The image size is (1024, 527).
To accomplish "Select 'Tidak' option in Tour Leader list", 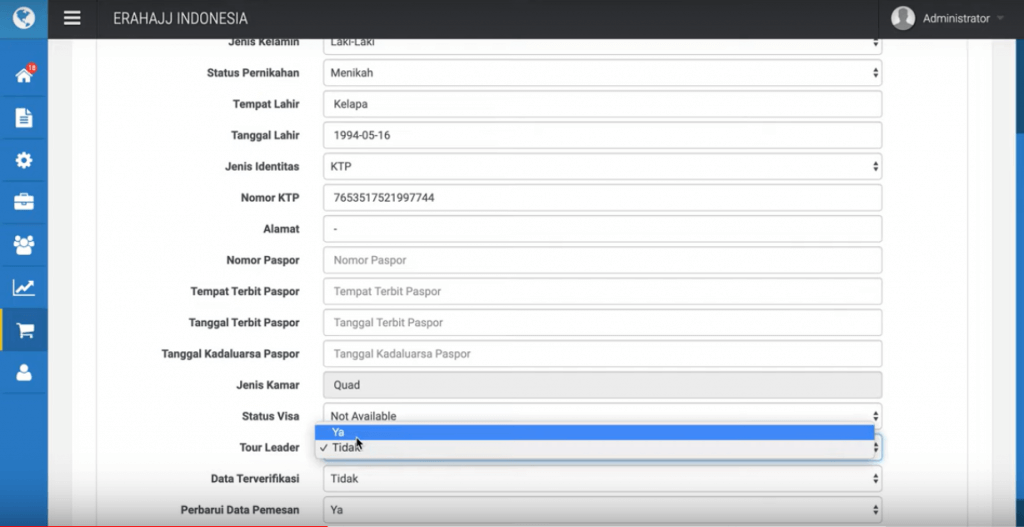I will tap(594, 448).
